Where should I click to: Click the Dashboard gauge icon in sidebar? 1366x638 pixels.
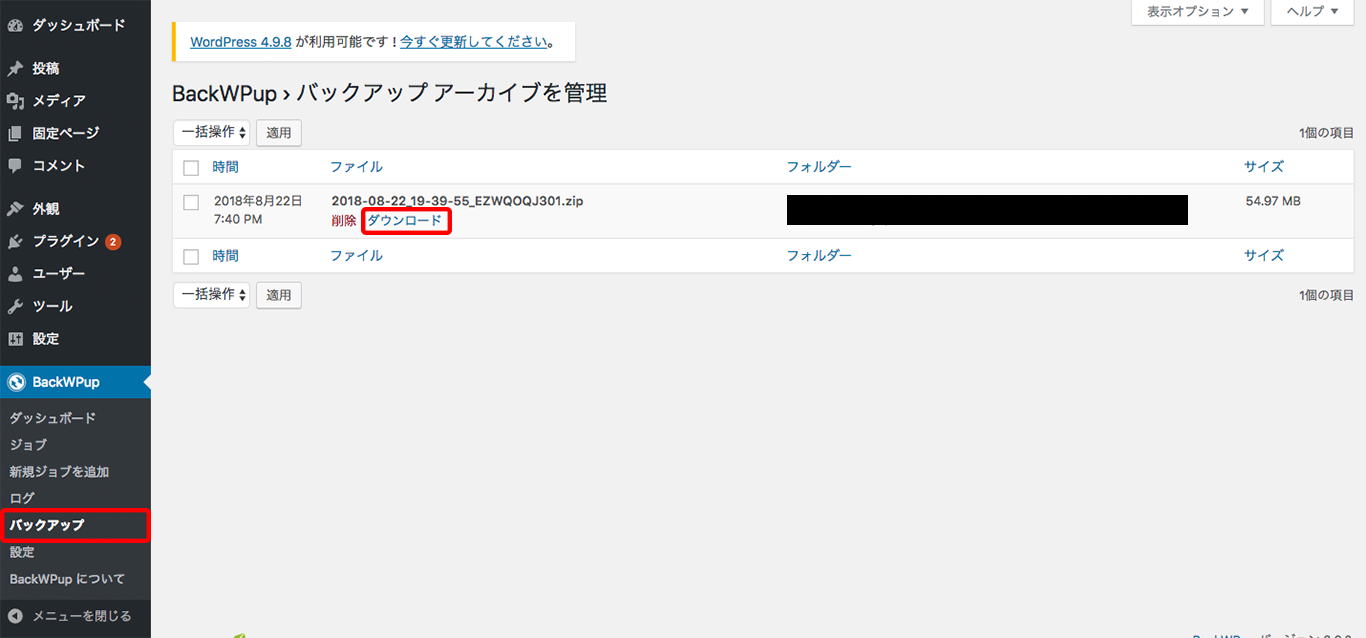tap(15, 25)
